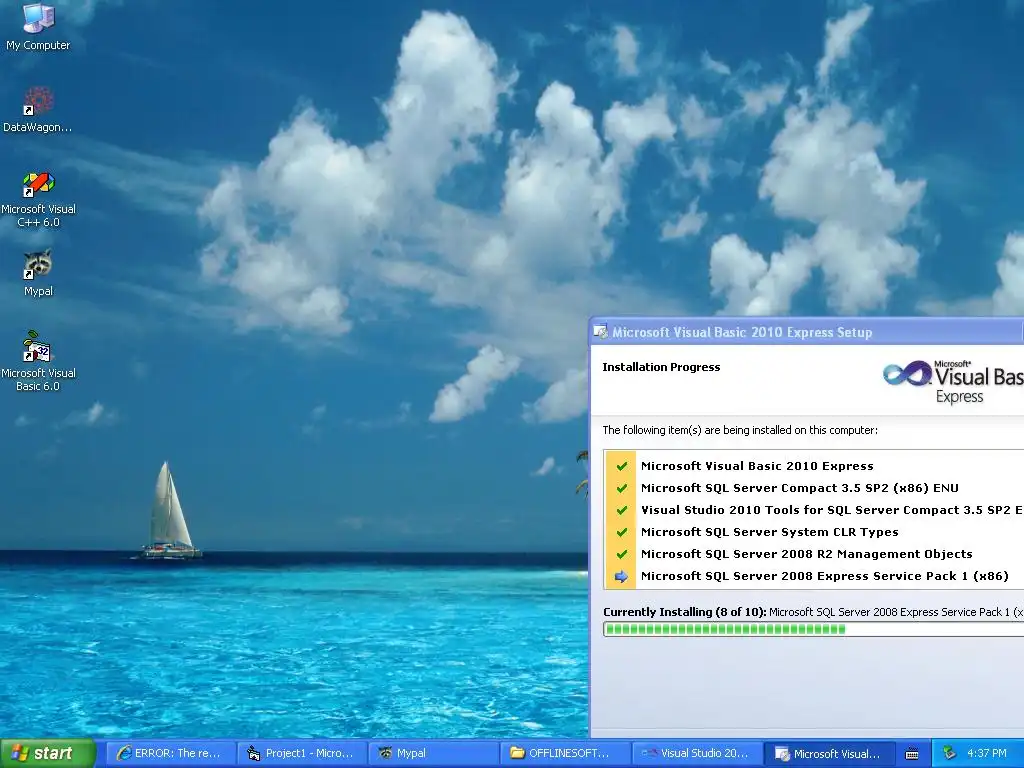Click the green installation progress bar
Image resolution: width=1024 pixels, height=768 pixels.
[814, 630]
